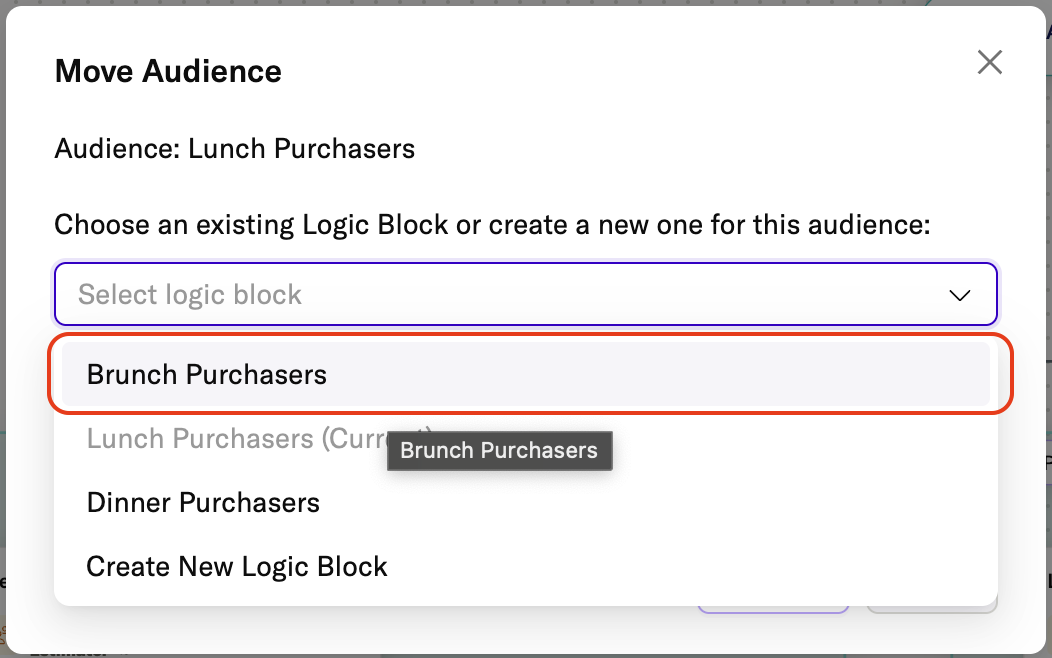Select Brunch Purchasers from the list
Viewport: 1052px width, 658px height.
(x=206, y=374)
